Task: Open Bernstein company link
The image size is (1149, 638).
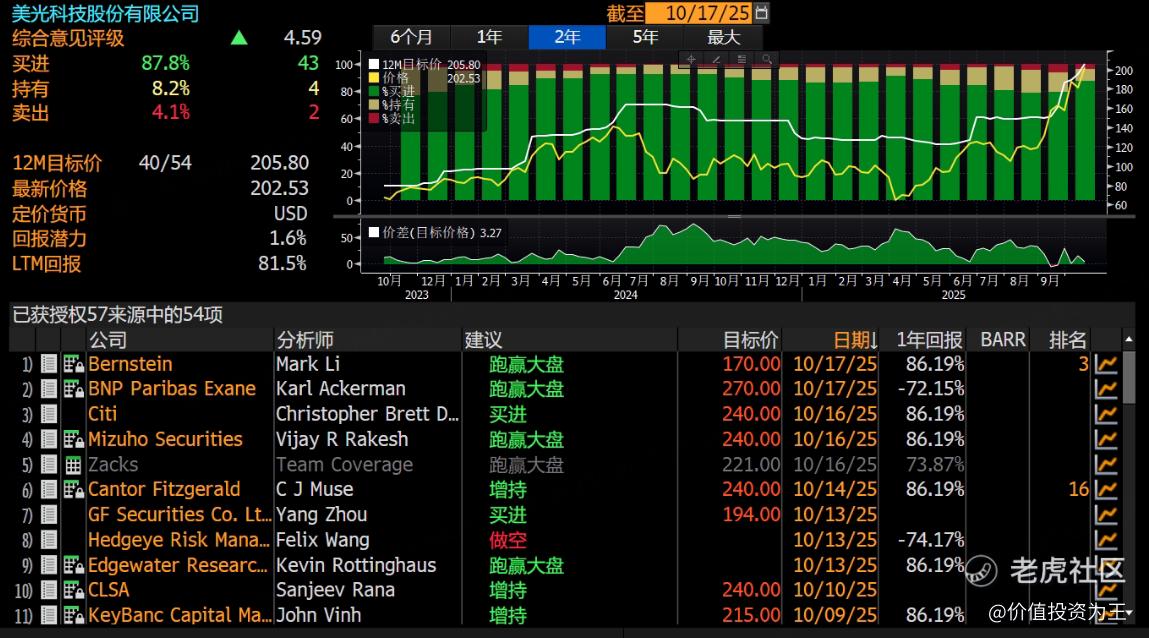Action: click(130, 364)
